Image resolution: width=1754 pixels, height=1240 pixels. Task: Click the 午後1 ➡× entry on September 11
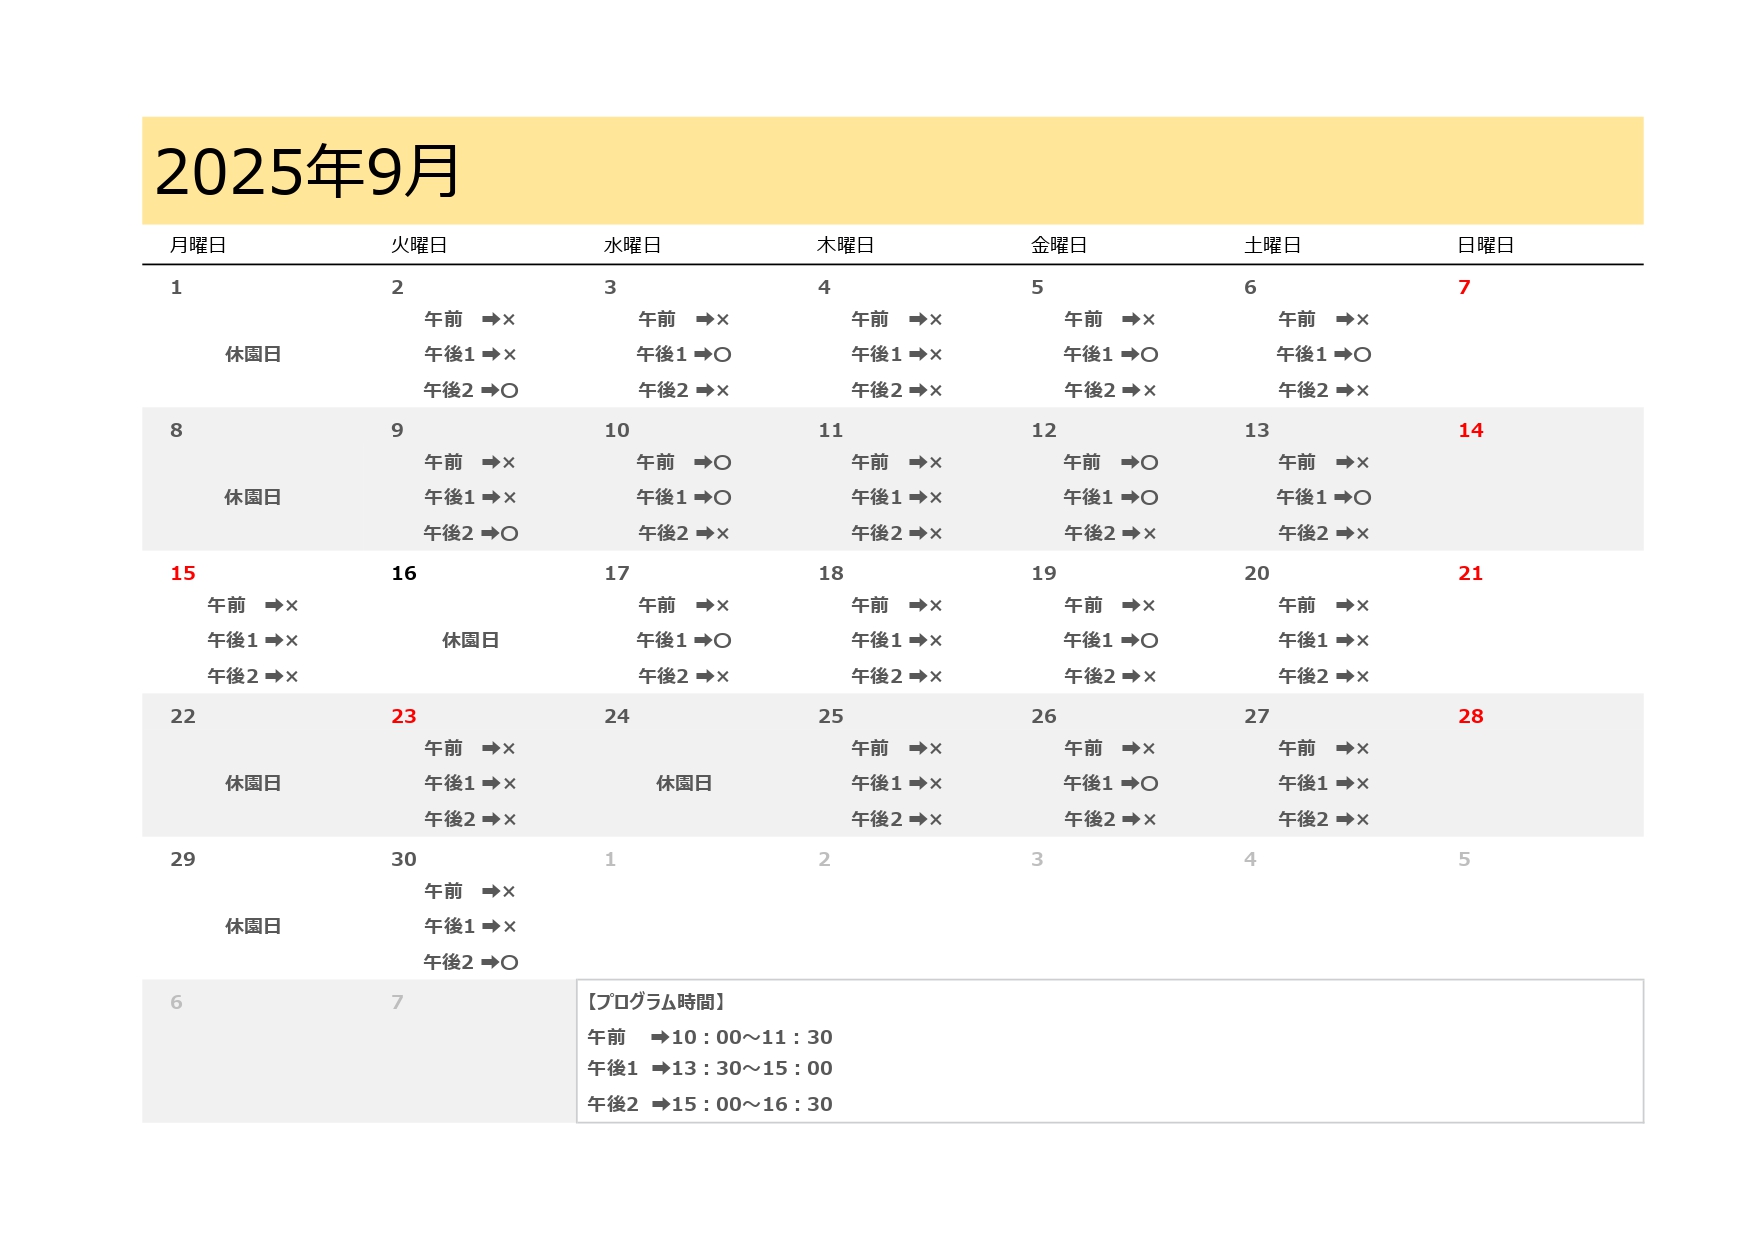[x=897, y=497]
